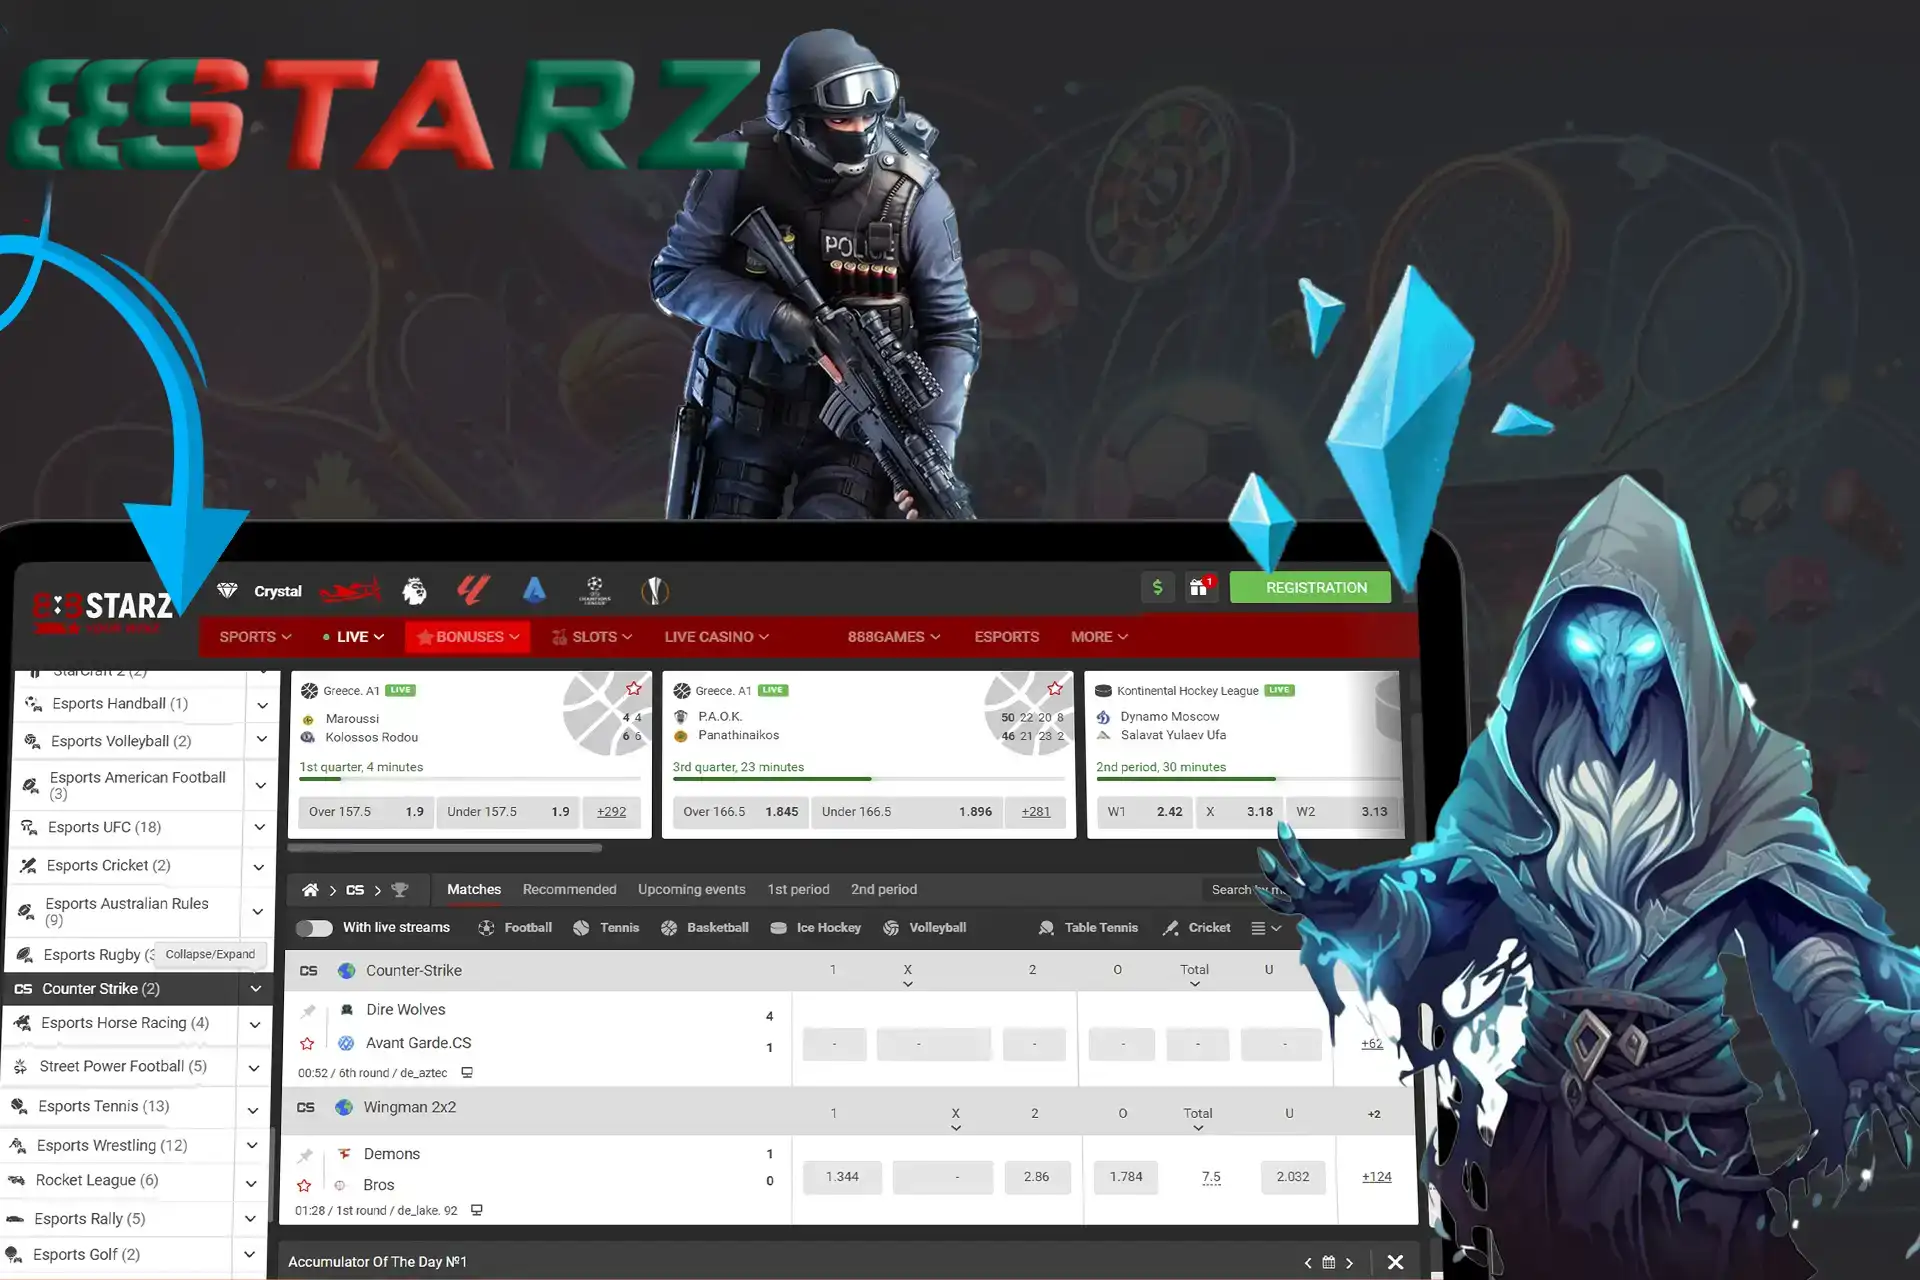Open the +292 extra markets link

tap(611, 811)
